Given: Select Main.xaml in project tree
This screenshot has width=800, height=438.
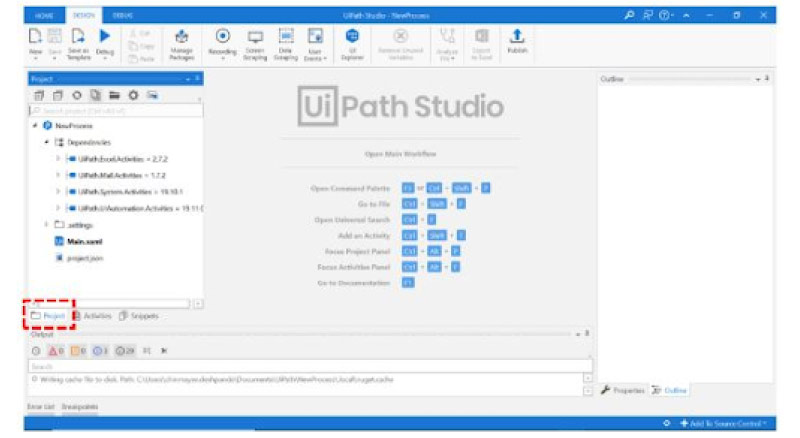Looking at the screenshot, I should coord(79,241).
